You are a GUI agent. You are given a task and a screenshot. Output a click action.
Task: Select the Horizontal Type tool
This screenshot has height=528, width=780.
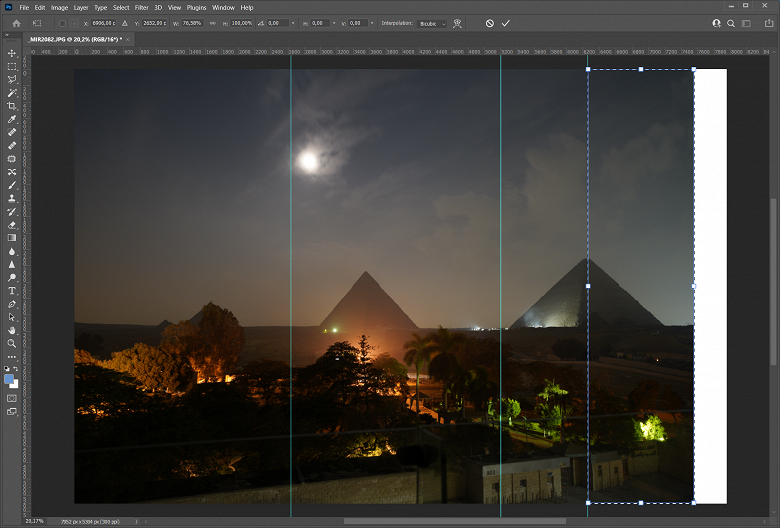12,291
